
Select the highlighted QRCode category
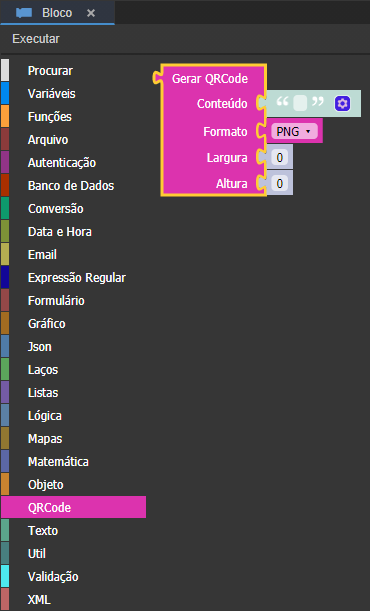click(74, 507)
